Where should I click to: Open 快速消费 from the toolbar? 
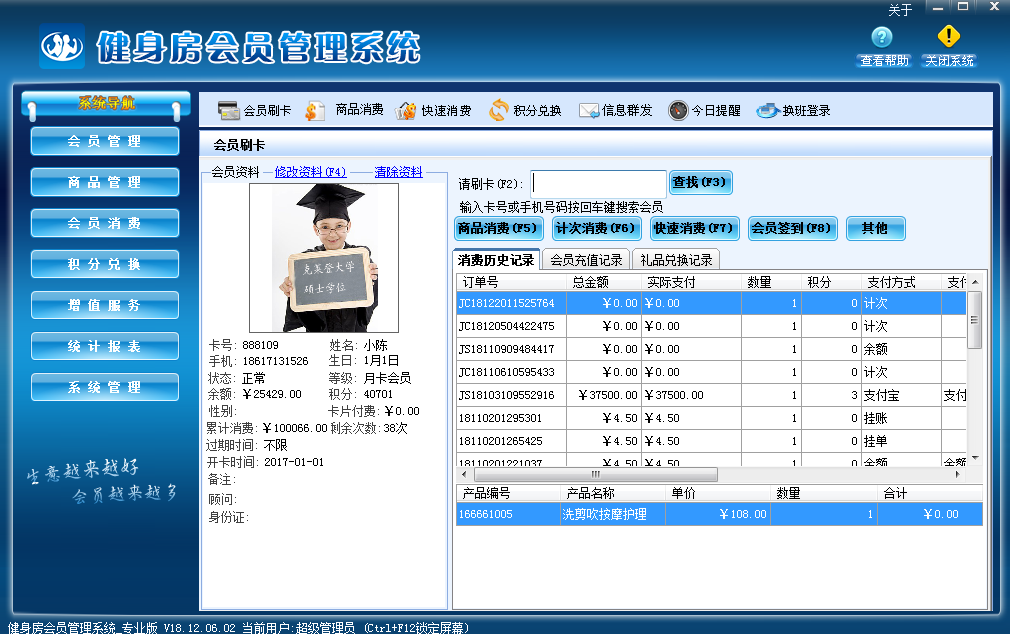click(406, 111)
